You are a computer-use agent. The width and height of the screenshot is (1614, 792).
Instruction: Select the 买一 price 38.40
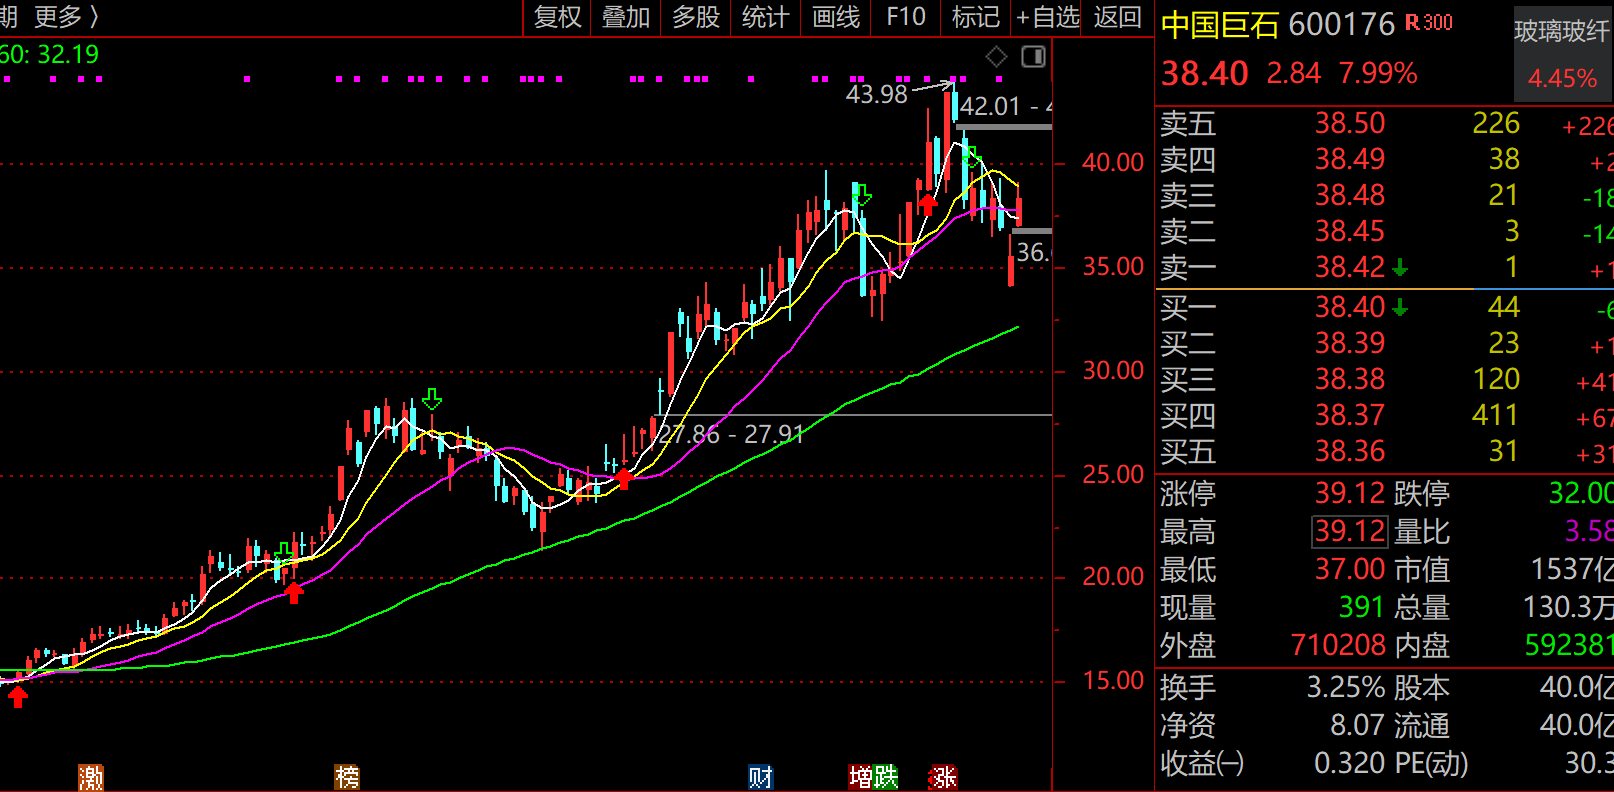[1350, 307]
